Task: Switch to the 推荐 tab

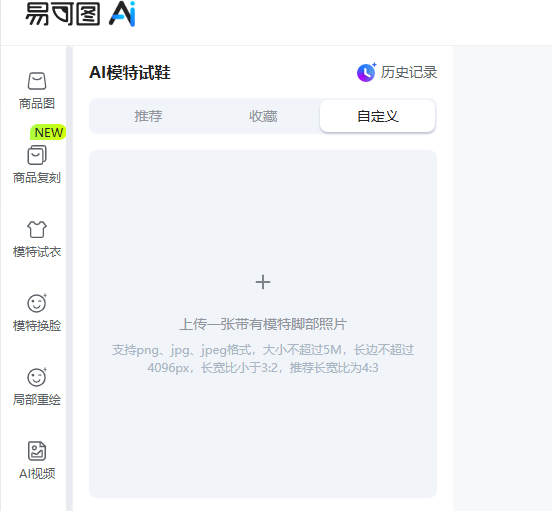Action: 148,116
